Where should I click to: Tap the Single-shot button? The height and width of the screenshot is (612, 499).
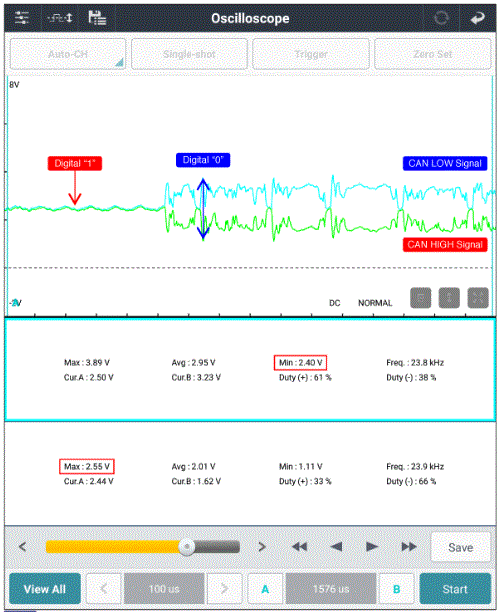[x=189, y=54]
